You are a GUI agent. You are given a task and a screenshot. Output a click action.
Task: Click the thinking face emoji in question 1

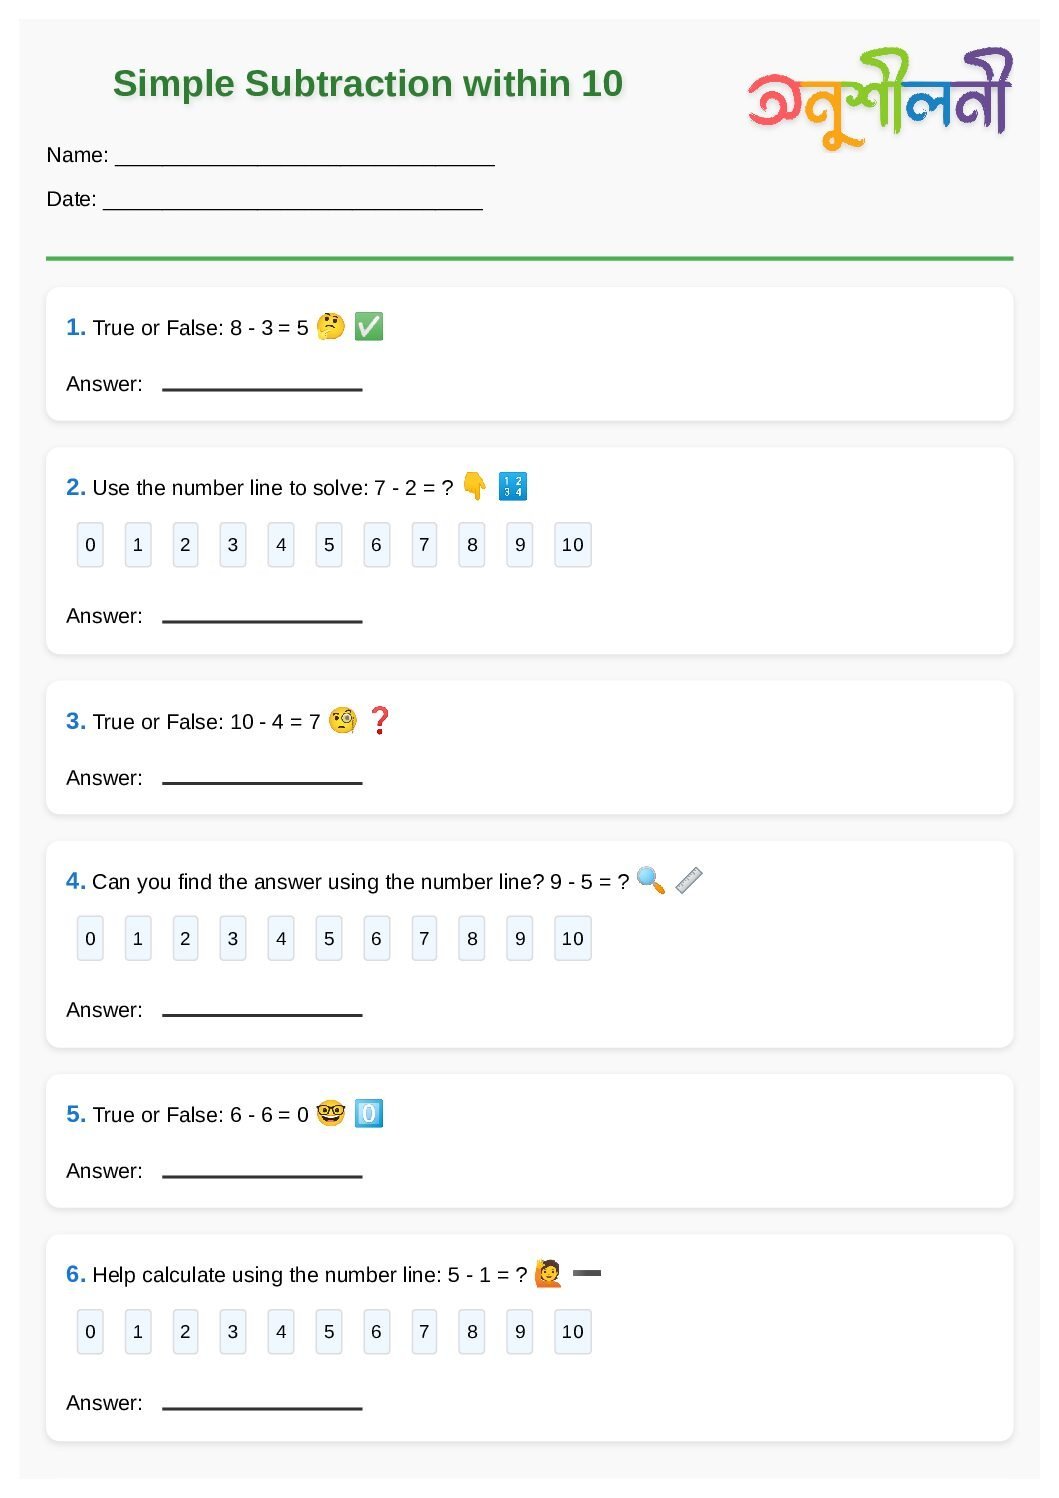(x=330, y=326)
